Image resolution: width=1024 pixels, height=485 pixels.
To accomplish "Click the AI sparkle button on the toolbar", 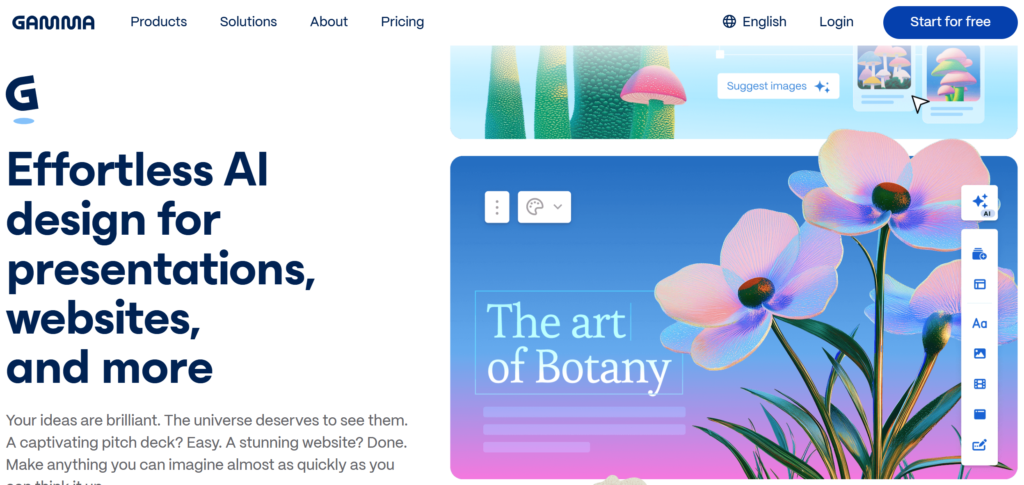I will (980, 203).
